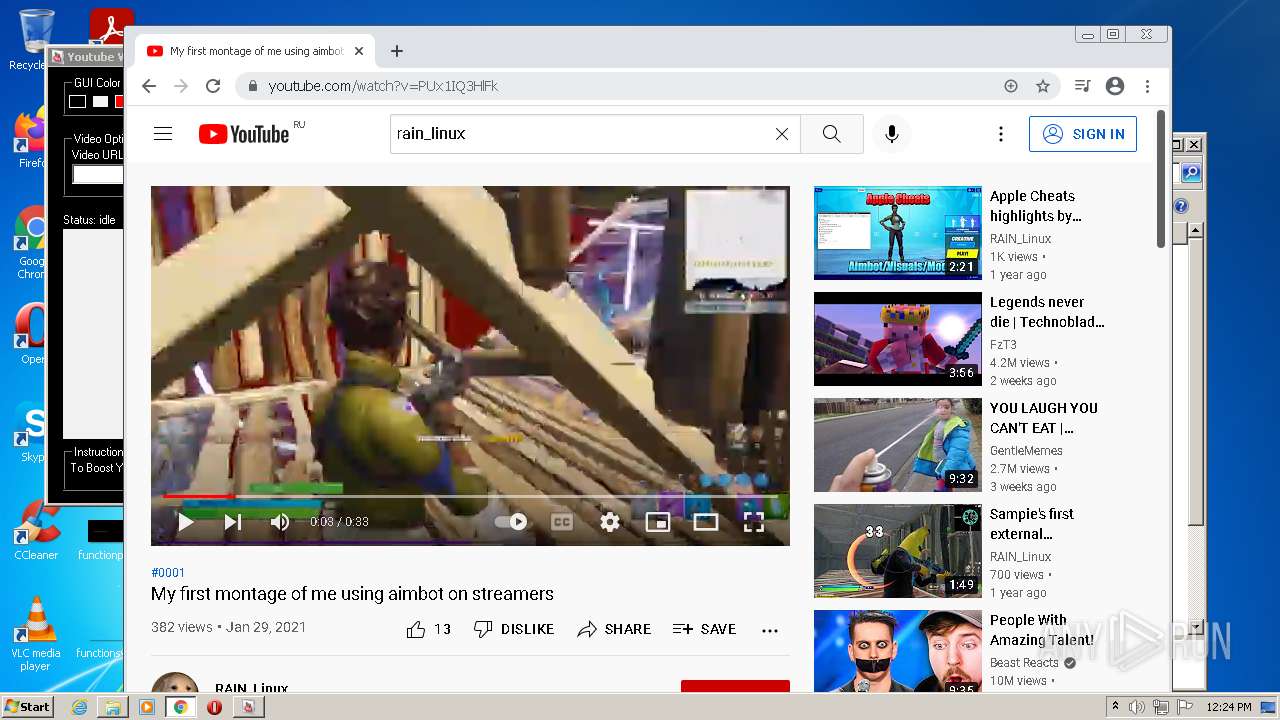Seek using the red video progress bar
1280x720 pixels.
470,496
